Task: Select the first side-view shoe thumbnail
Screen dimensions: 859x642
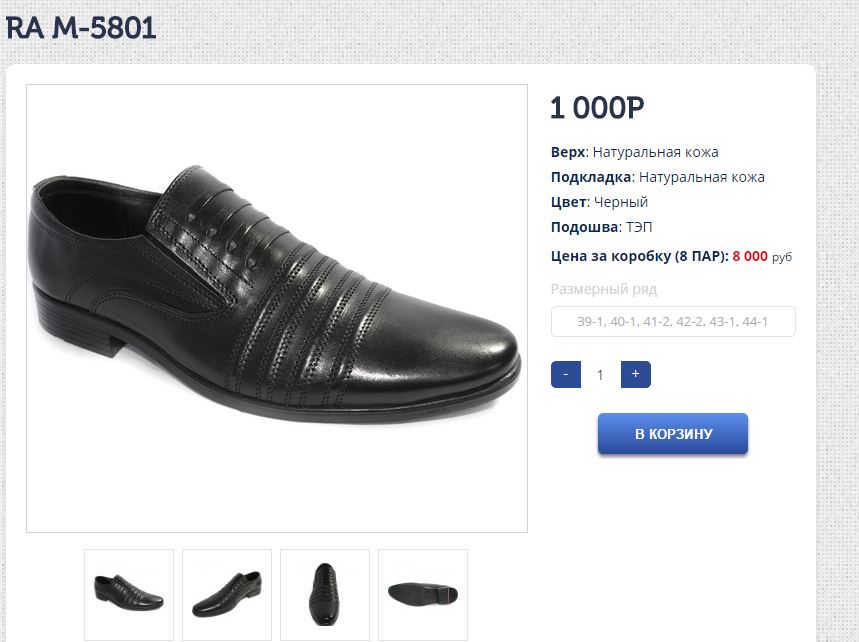Action: (x=129, y=594)
